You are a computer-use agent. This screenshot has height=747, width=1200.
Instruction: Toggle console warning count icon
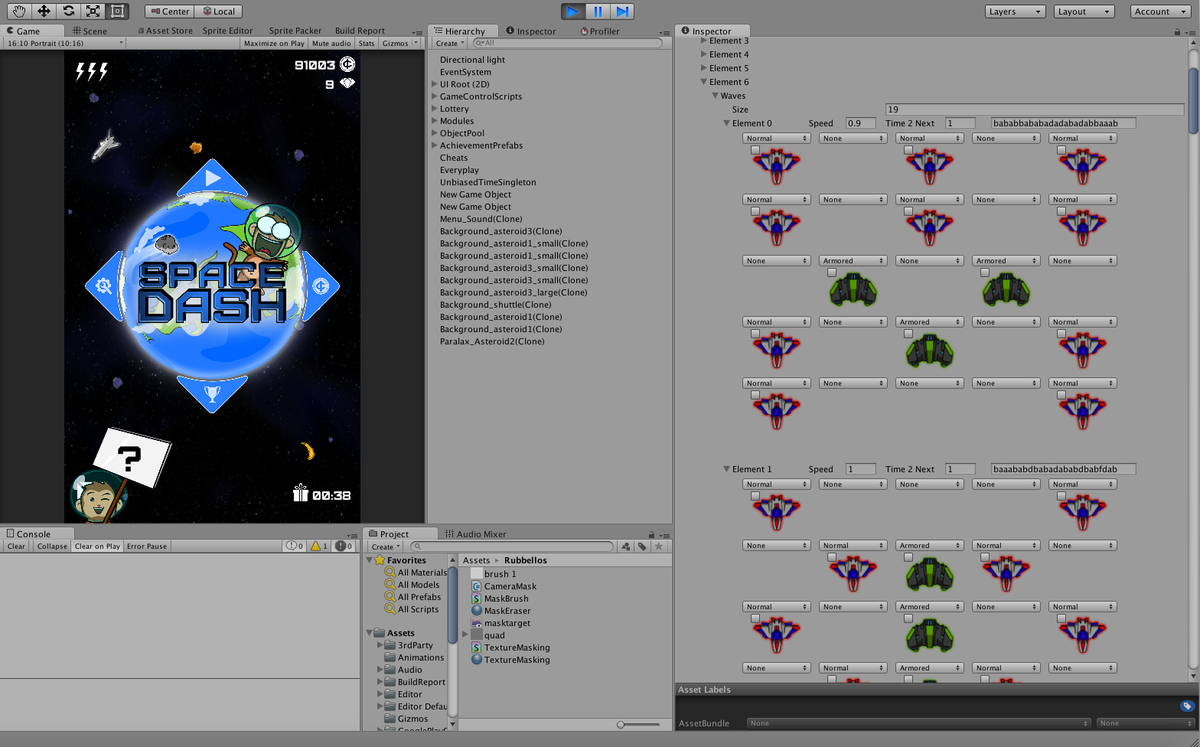pyautogui.click(x=319, y=546)
